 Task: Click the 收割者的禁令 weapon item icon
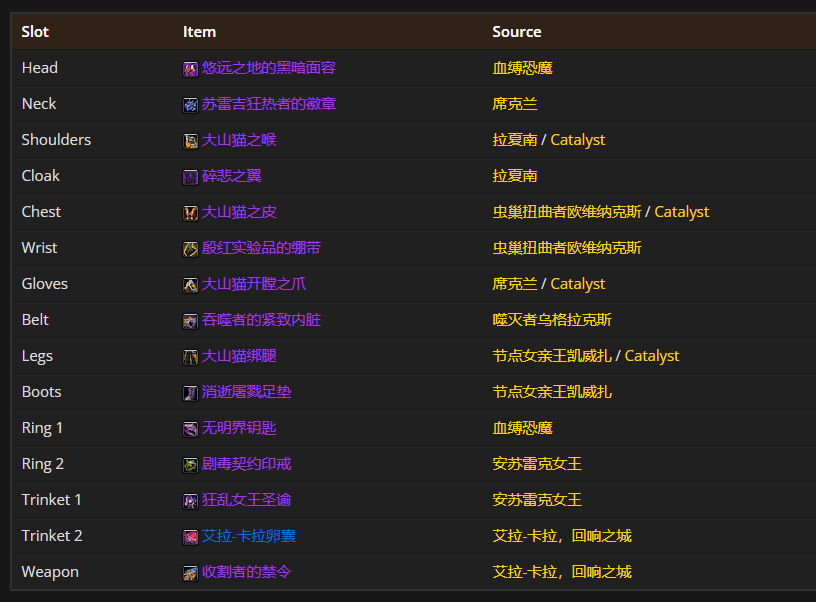coord(190,572)
